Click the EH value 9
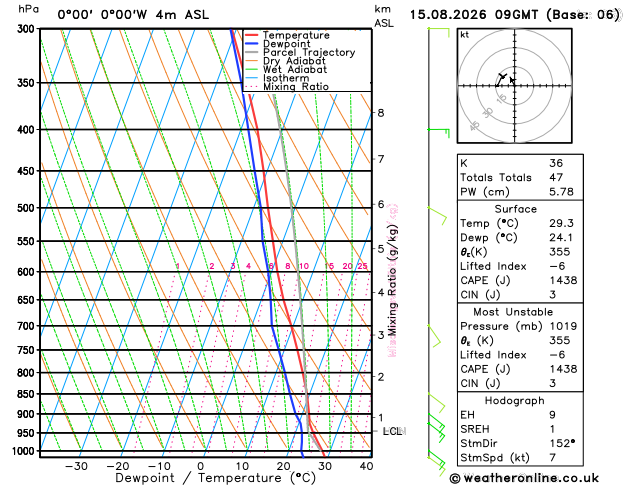 point(552,415)
